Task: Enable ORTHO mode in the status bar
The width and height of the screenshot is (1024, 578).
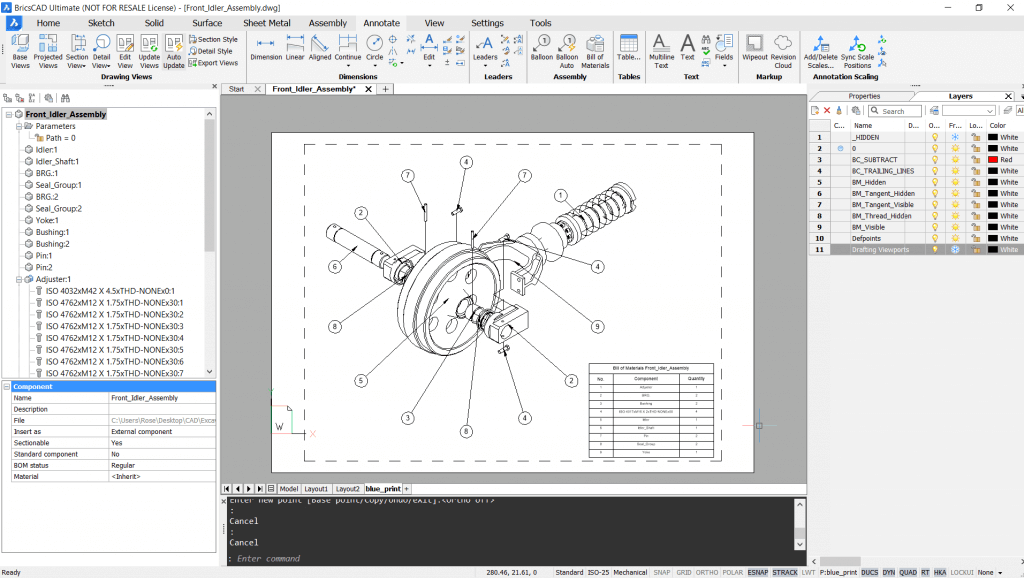Action: [706, 572]
